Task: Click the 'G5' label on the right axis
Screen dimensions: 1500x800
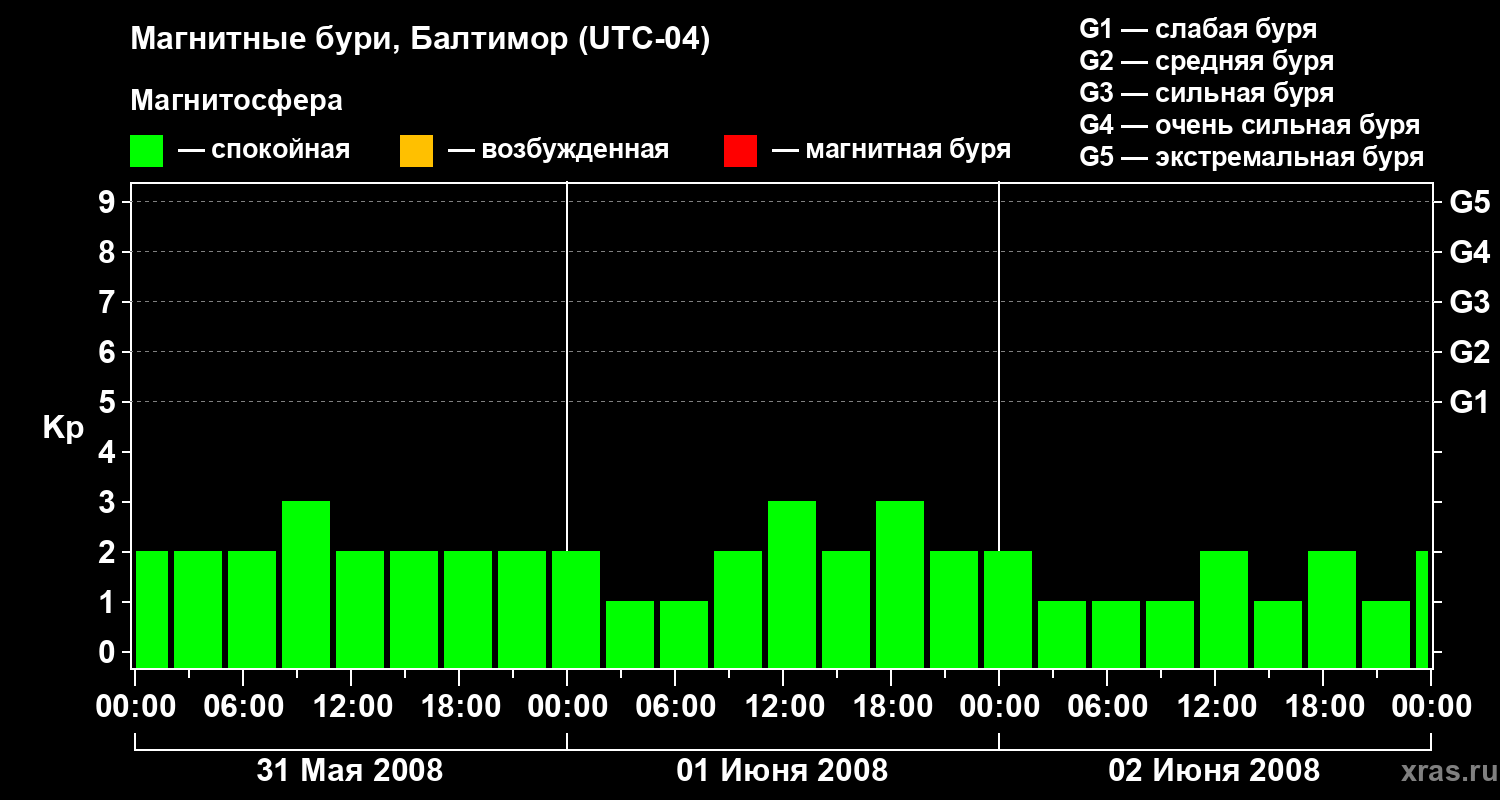Action: 1470,202
